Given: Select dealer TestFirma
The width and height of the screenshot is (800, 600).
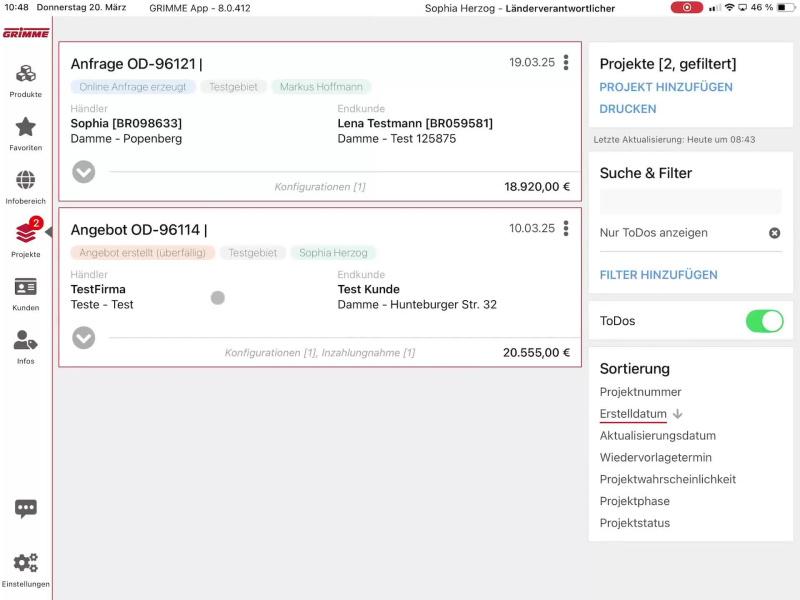Looking at the screenshot, I should (98, 289).
